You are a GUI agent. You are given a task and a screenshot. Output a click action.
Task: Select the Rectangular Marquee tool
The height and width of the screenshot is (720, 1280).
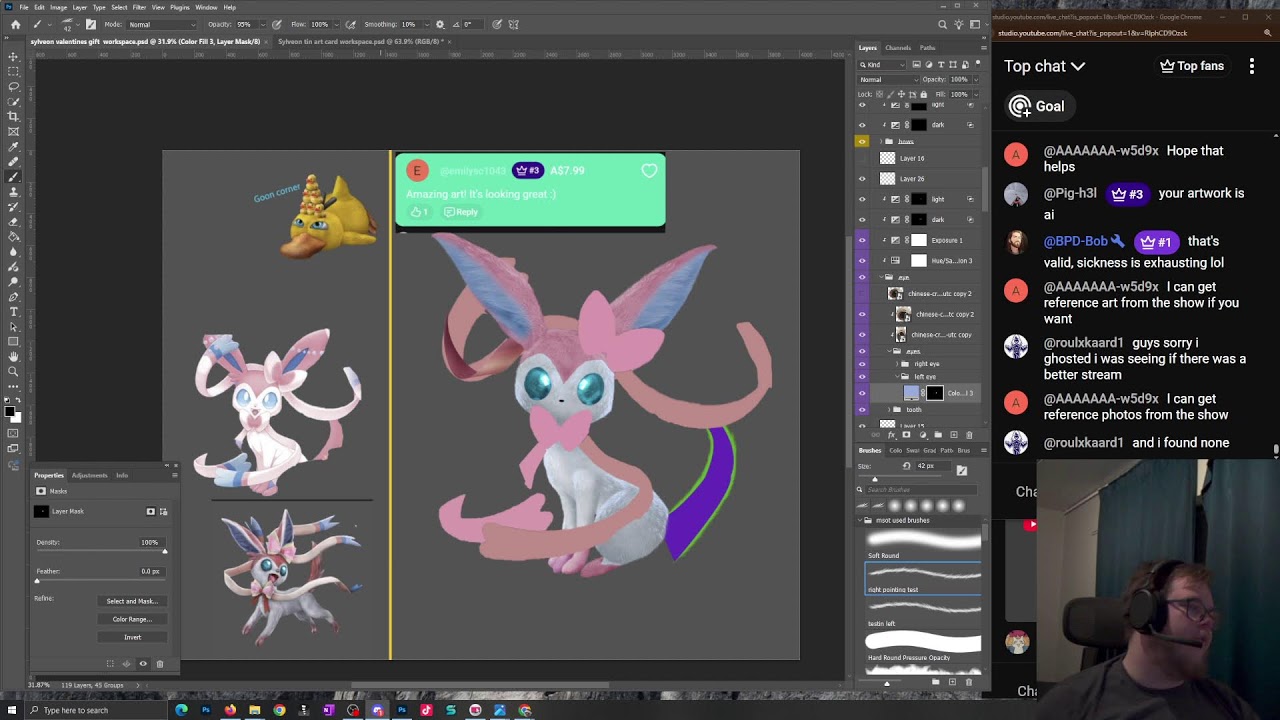tap(14, 72)
